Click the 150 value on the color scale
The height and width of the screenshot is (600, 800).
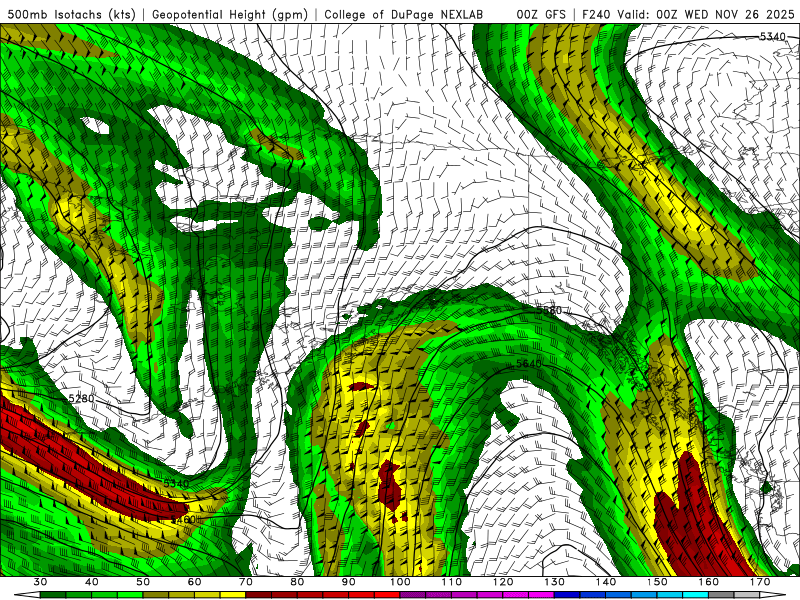657,582
